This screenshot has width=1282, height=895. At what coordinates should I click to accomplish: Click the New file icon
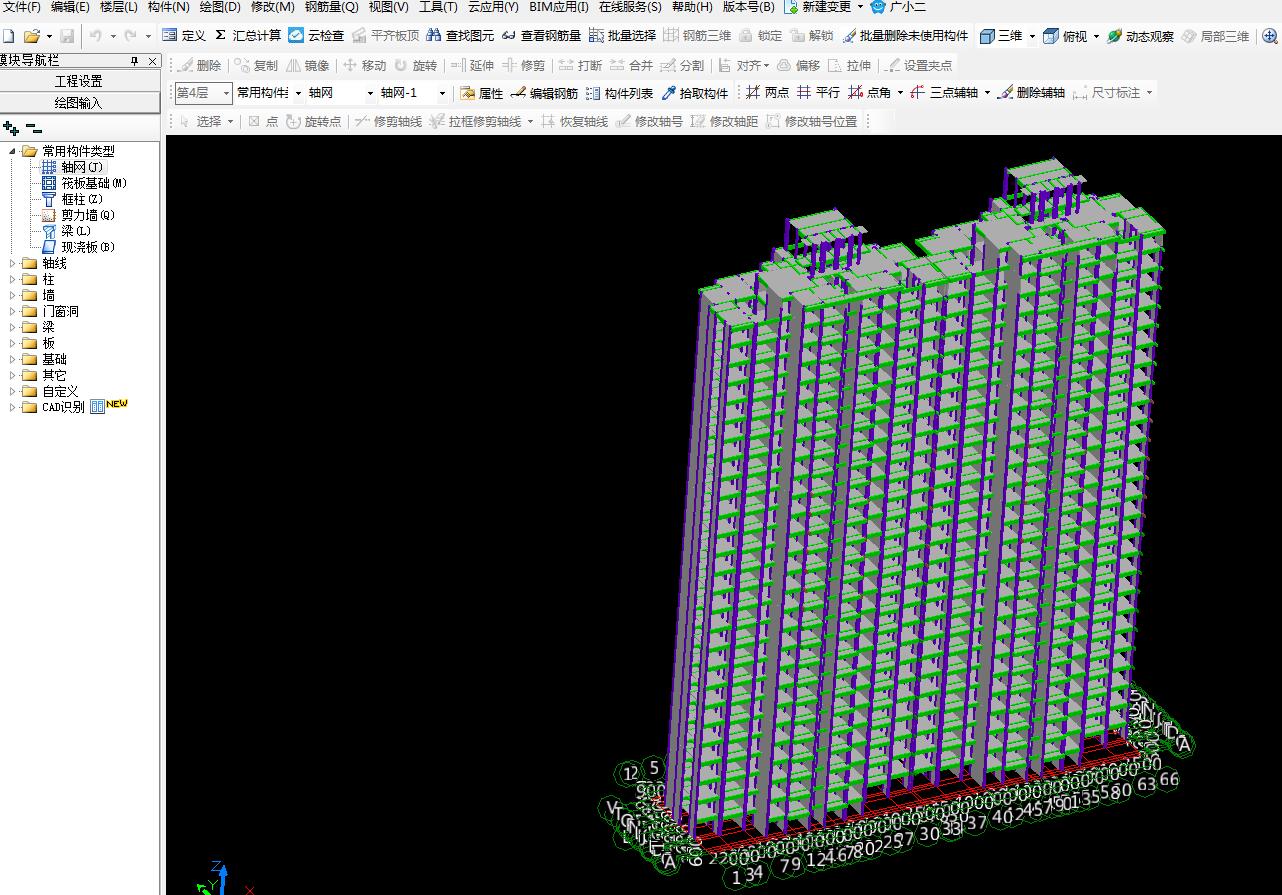pos(8,35)
